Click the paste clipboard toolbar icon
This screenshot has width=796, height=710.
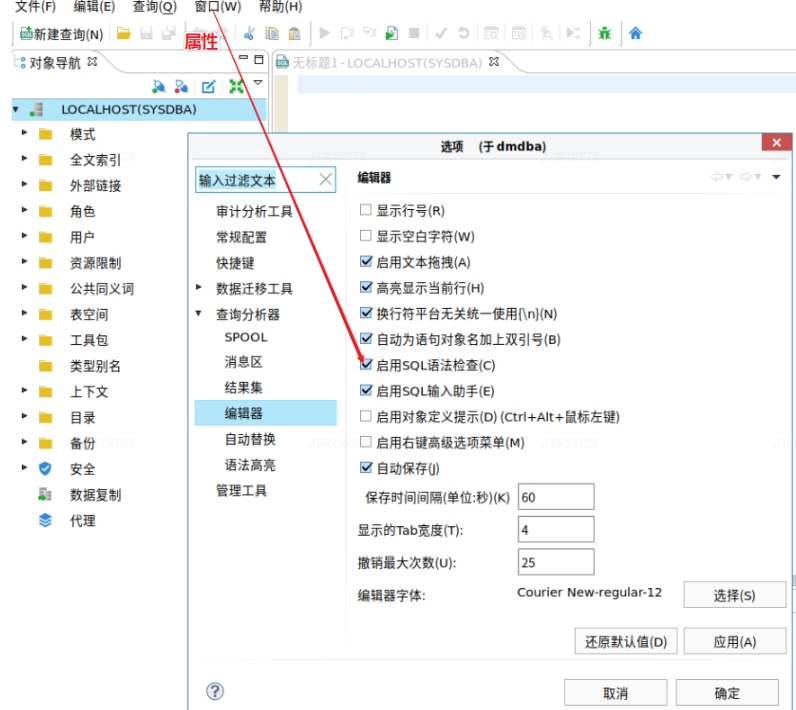coord(294,33)
